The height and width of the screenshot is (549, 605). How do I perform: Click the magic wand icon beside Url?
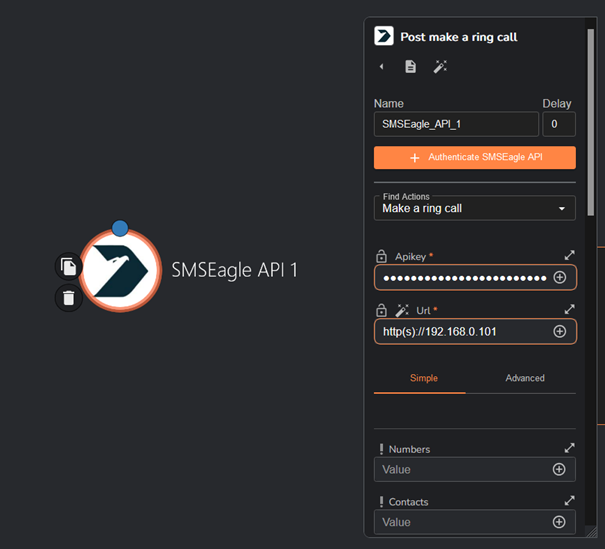(402, 310)
